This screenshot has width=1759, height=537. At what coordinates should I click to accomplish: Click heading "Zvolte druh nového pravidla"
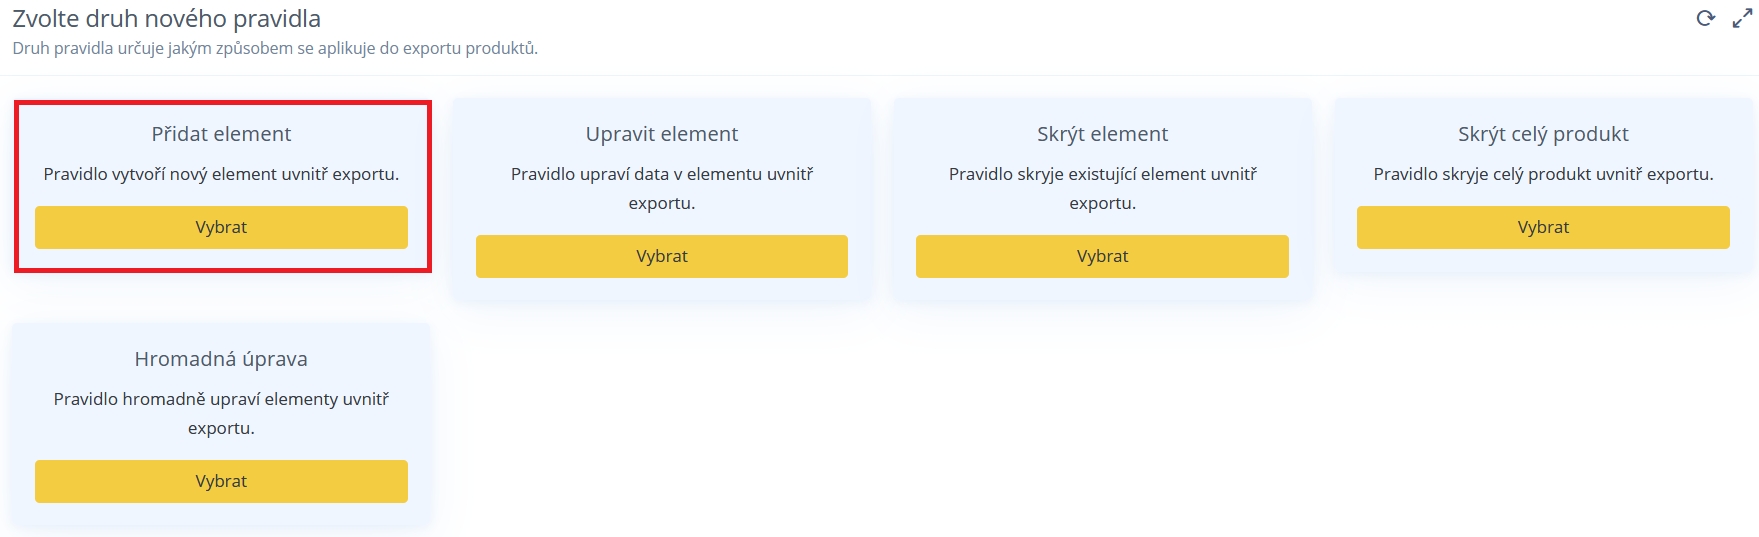click(167, 19)
